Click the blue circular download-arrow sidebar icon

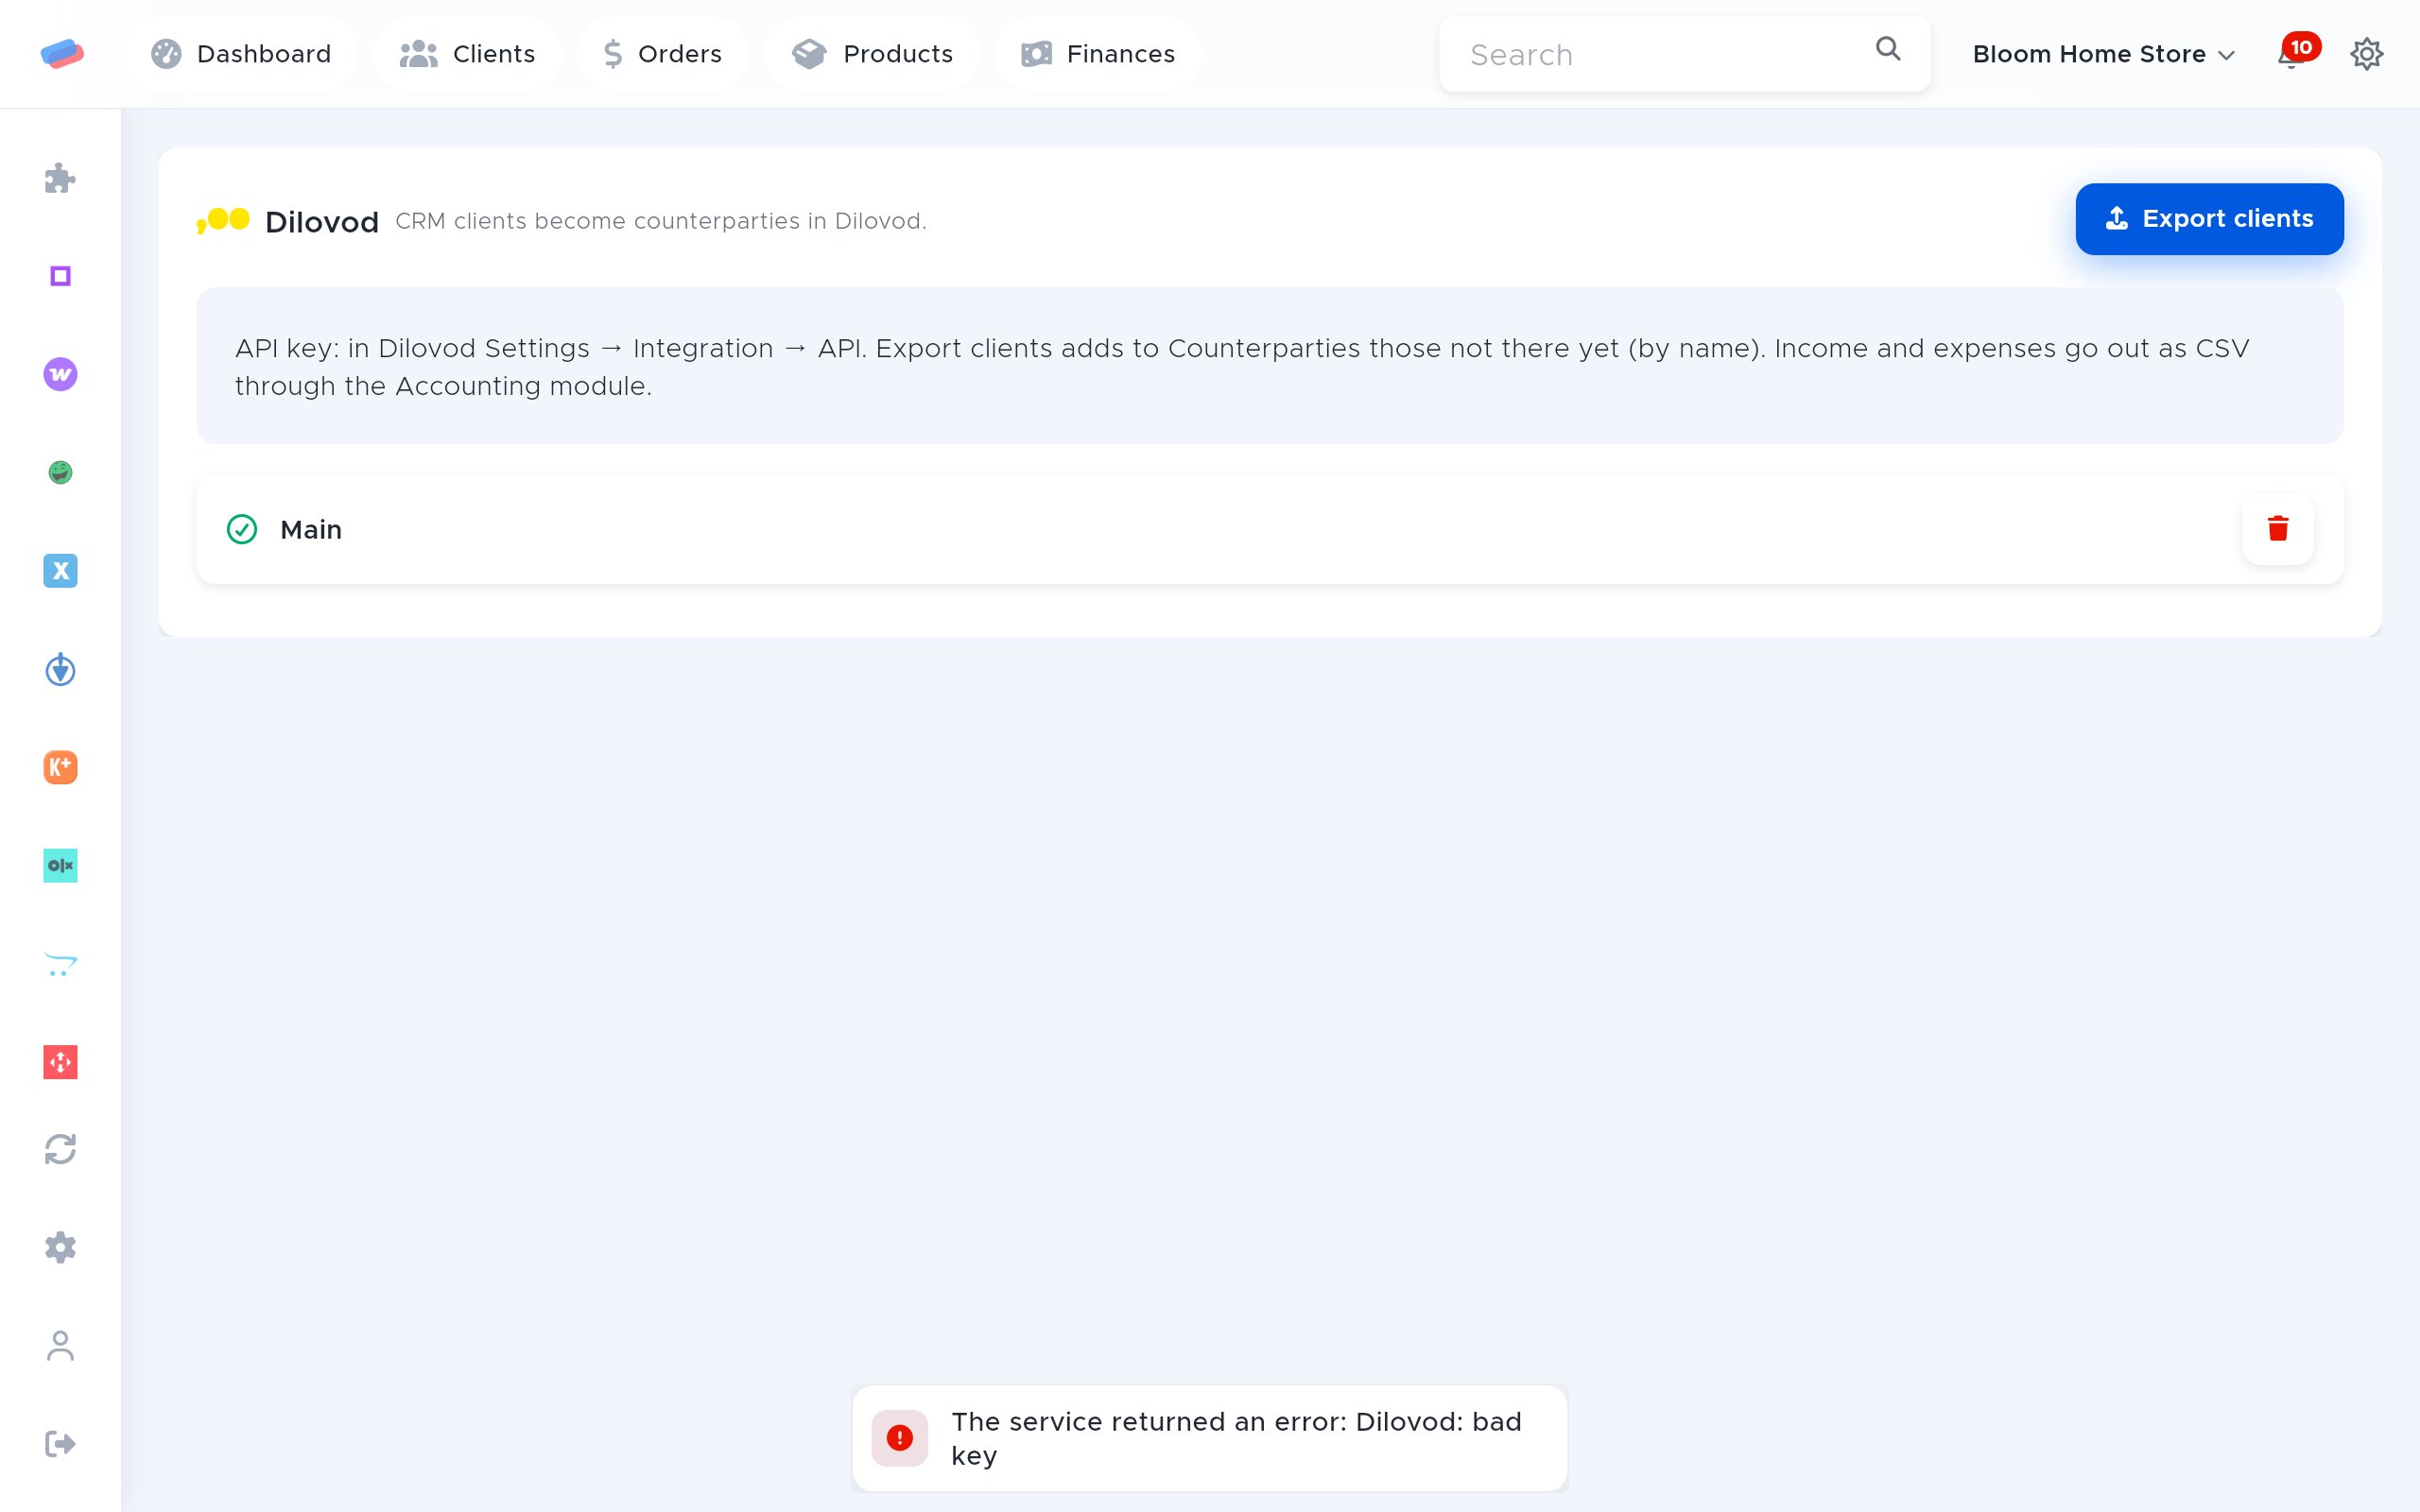pos(60,669)
